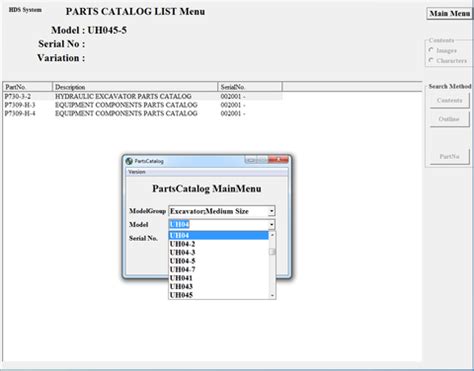Click the Description column header
This screenshot has width=474, height=371.
click(135, 87)
